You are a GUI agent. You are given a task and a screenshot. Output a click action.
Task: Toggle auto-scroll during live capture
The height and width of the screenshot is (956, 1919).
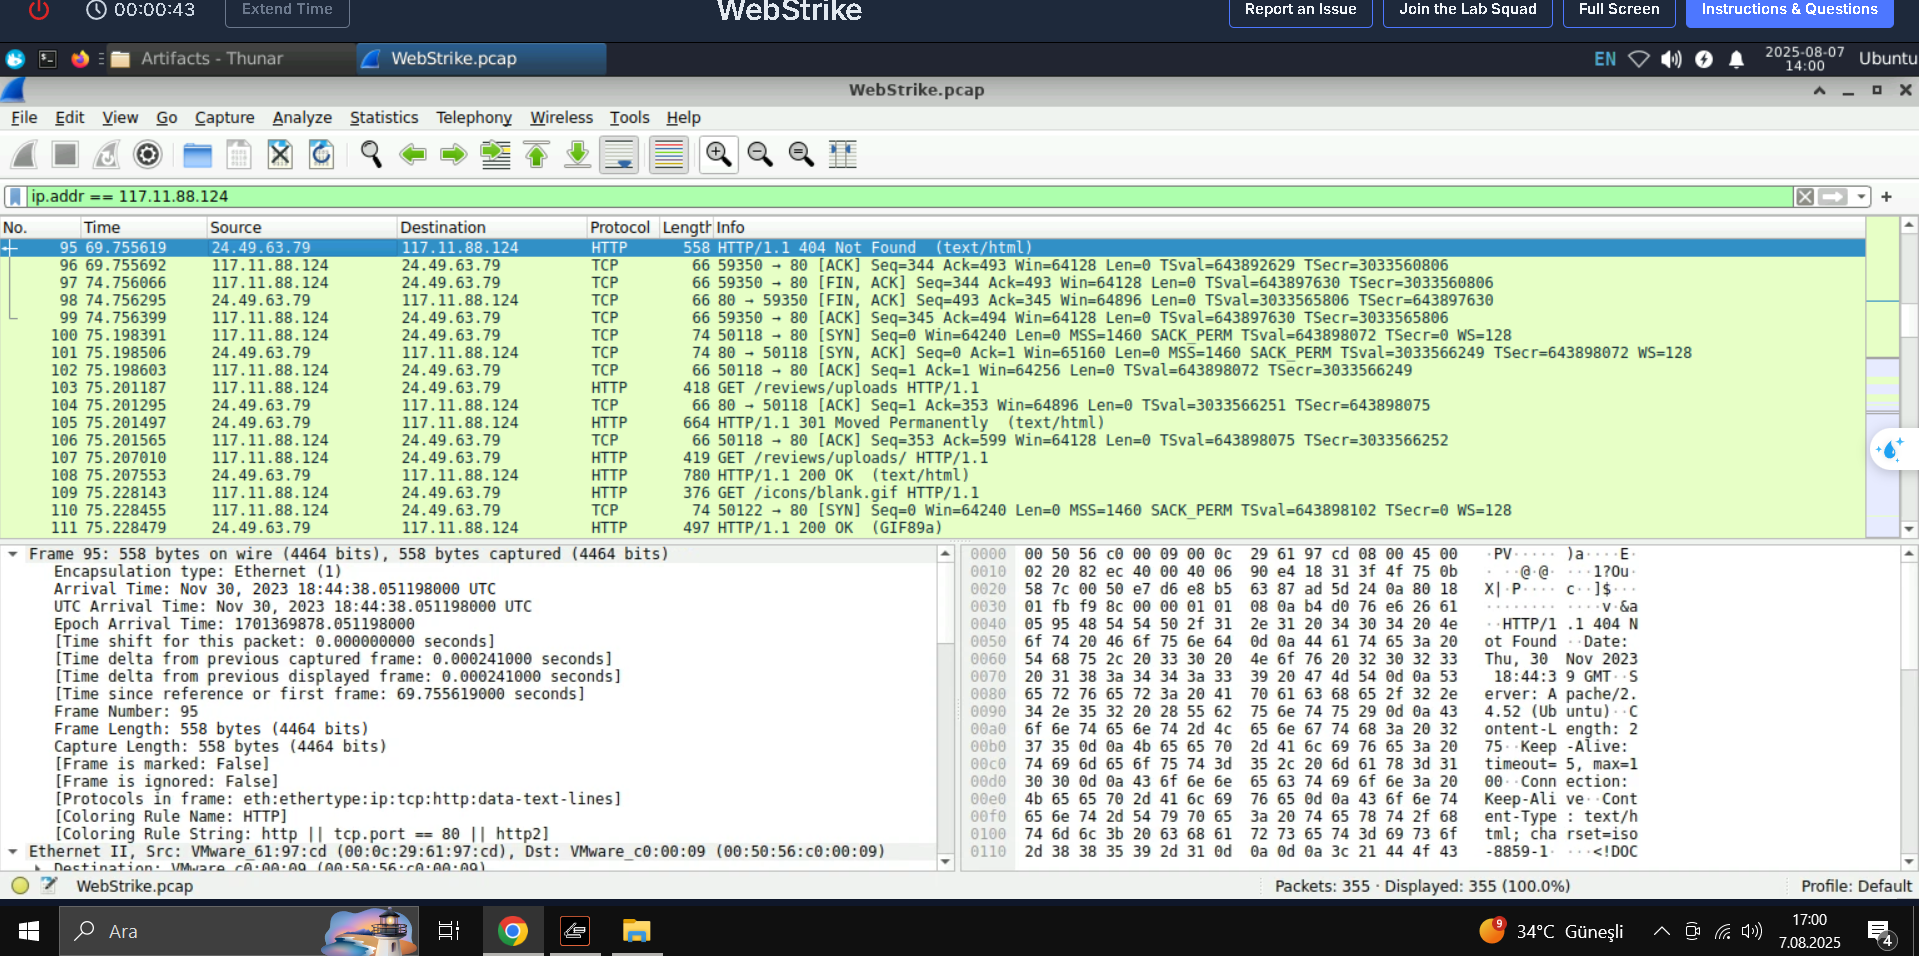tap(619, 154)
